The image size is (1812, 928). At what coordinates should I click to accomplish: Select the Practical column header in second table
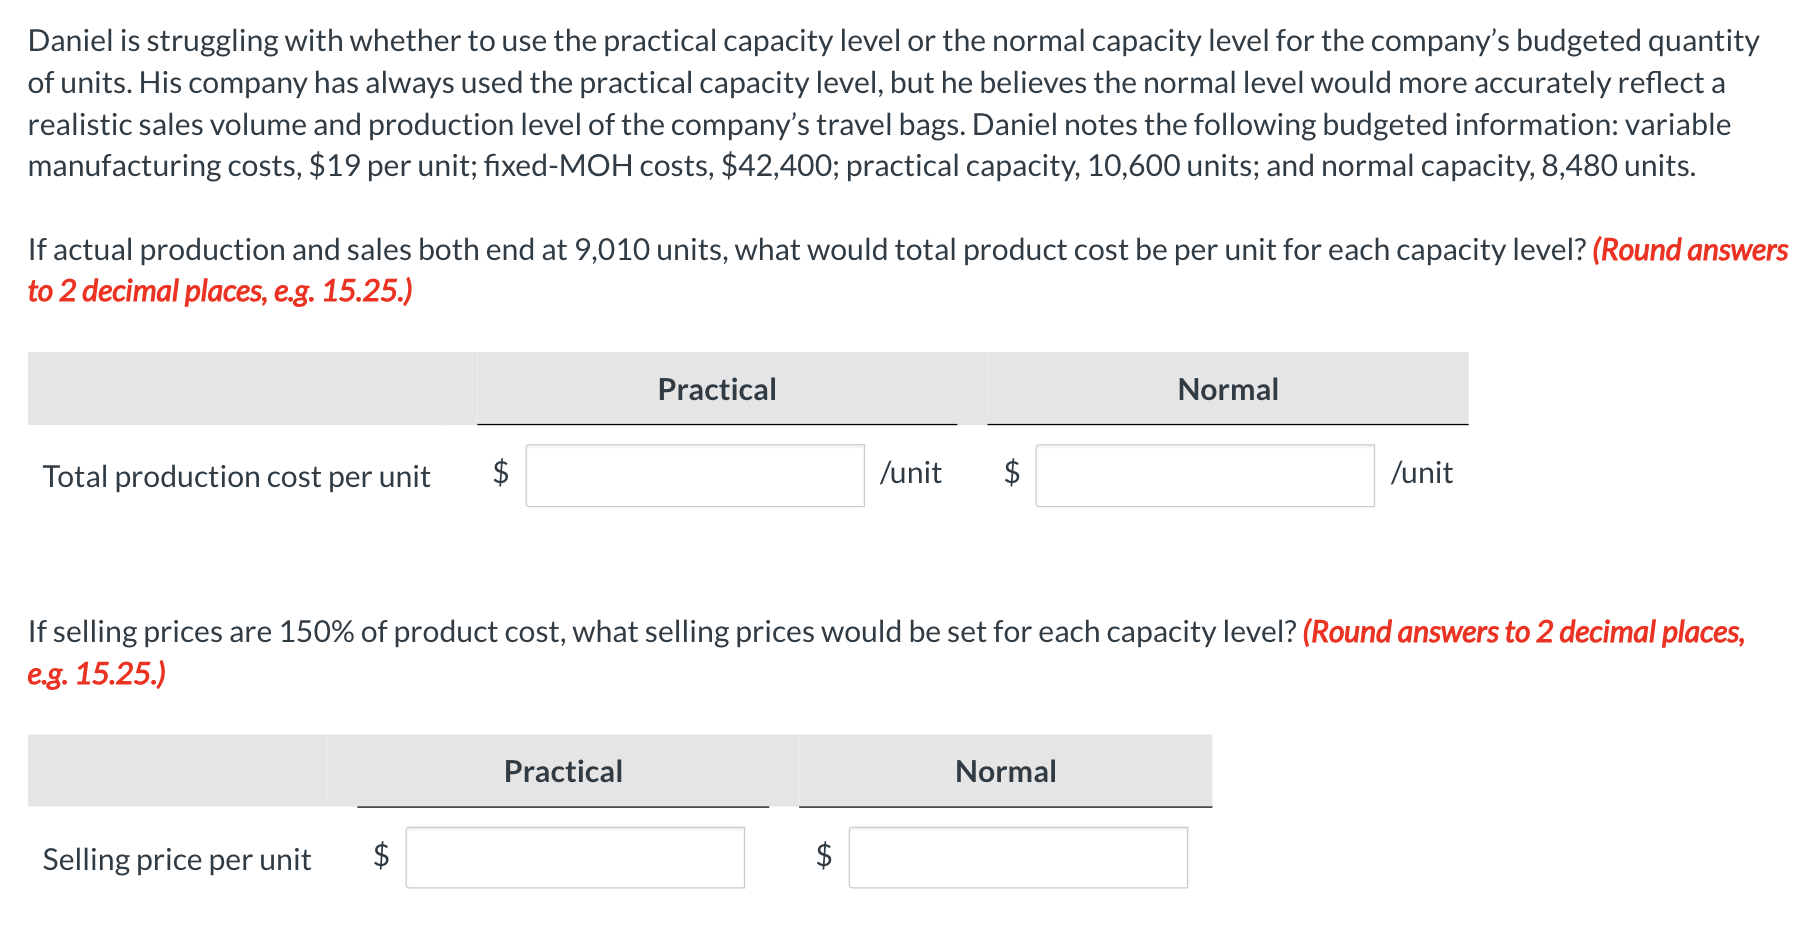click(x=563, y=771)
